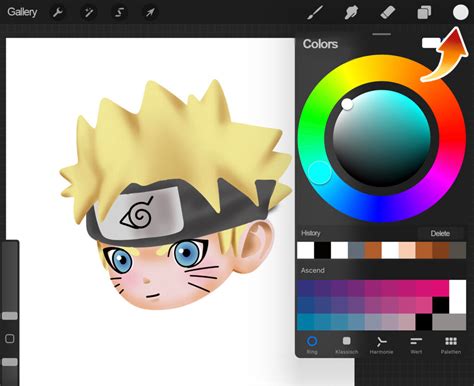
Task: Click the brush size slider handle in sidebar
Action: pyautogui.click(x=10, y=316)
